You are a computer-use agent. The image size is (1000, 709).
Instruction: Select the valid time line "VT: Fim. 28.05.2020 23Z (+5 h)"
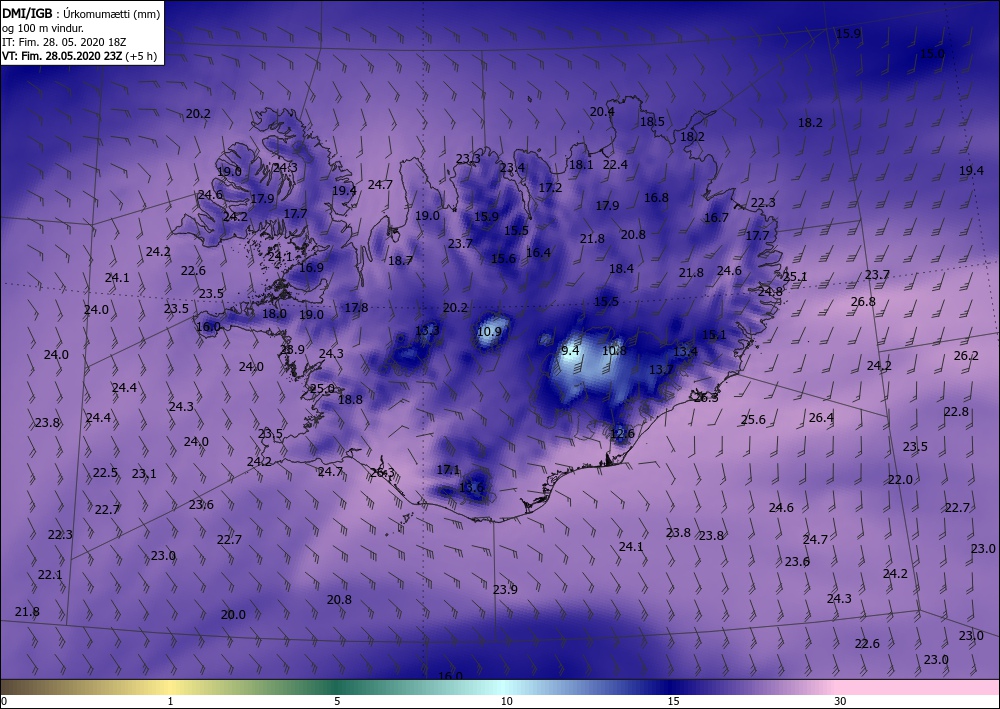79,56
